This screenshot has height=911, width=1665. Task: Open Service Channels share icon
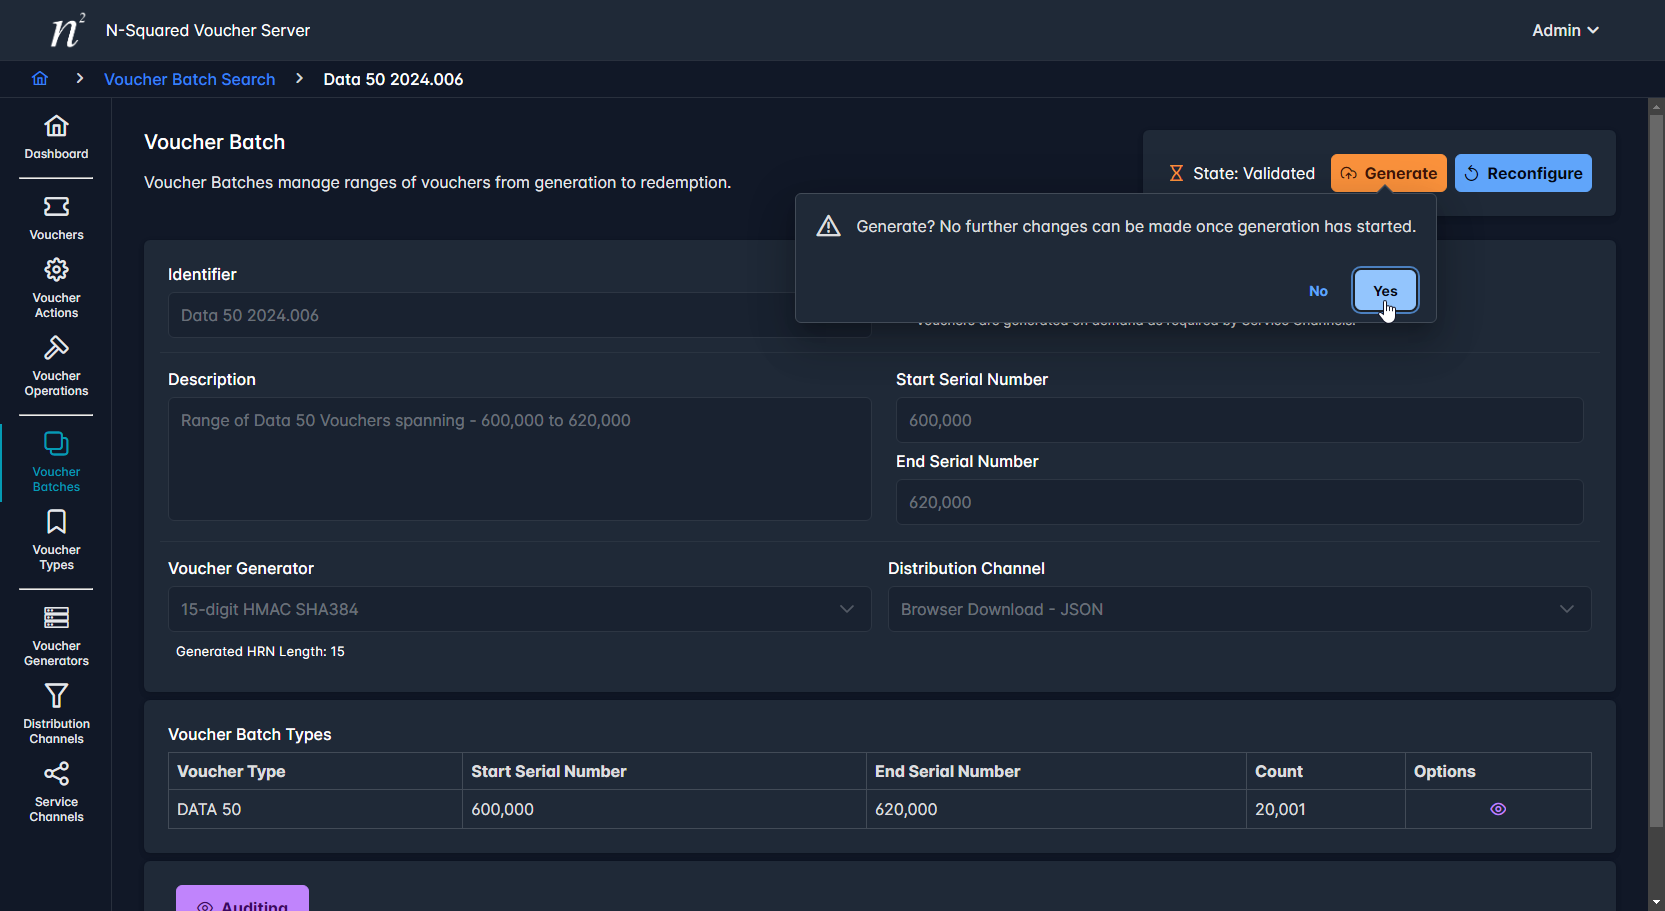[56, 774]
